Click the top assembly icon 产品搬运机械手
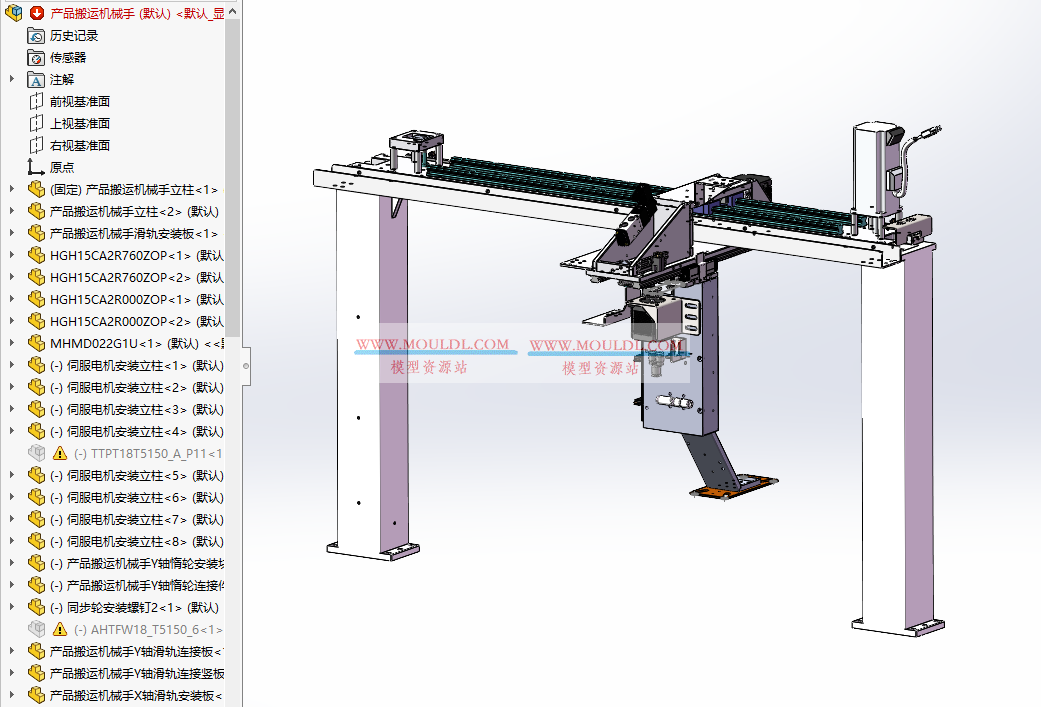The image size is (1041, 707). 14,13
